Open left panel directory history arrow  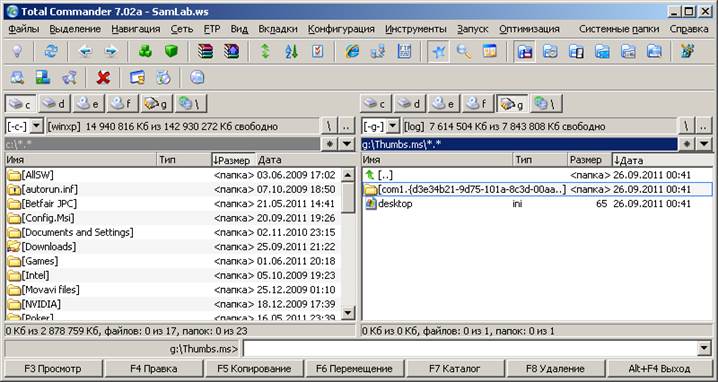coord(347,144)
